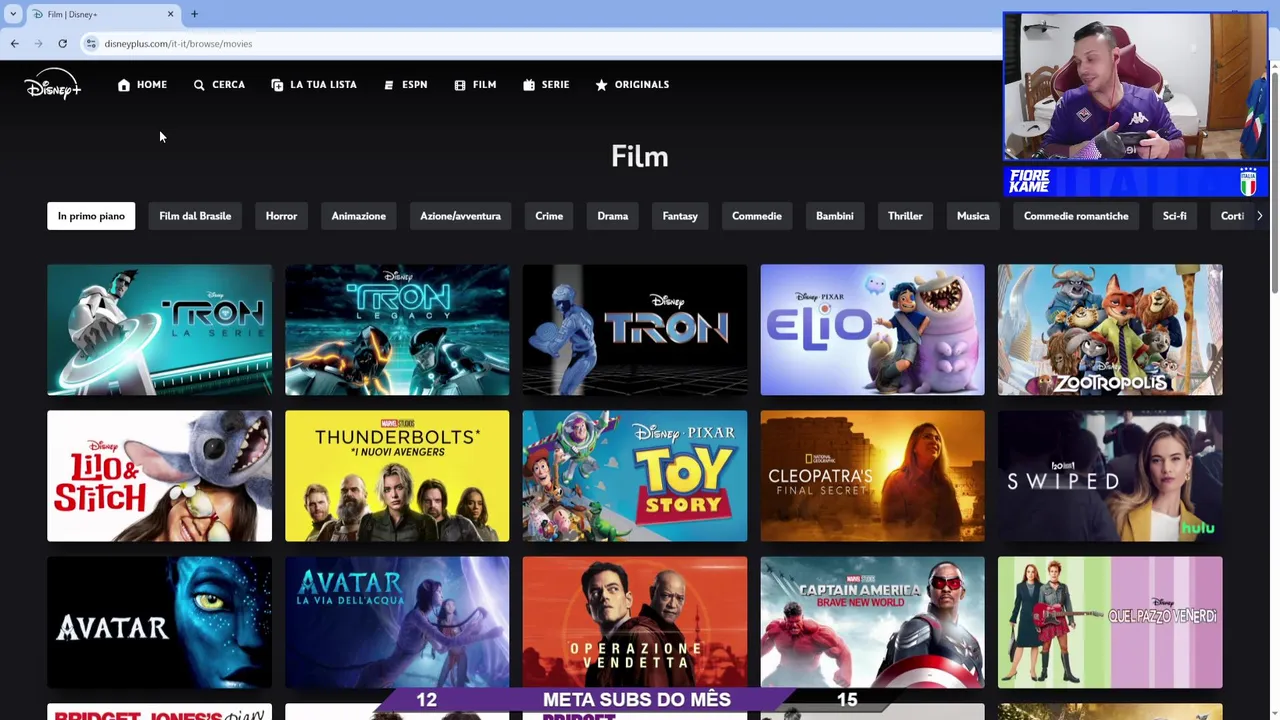Open the Lilo & Stitch tile
This screenshot has height=720, width=1280.
pyautogui.click(x=159, y=476)
